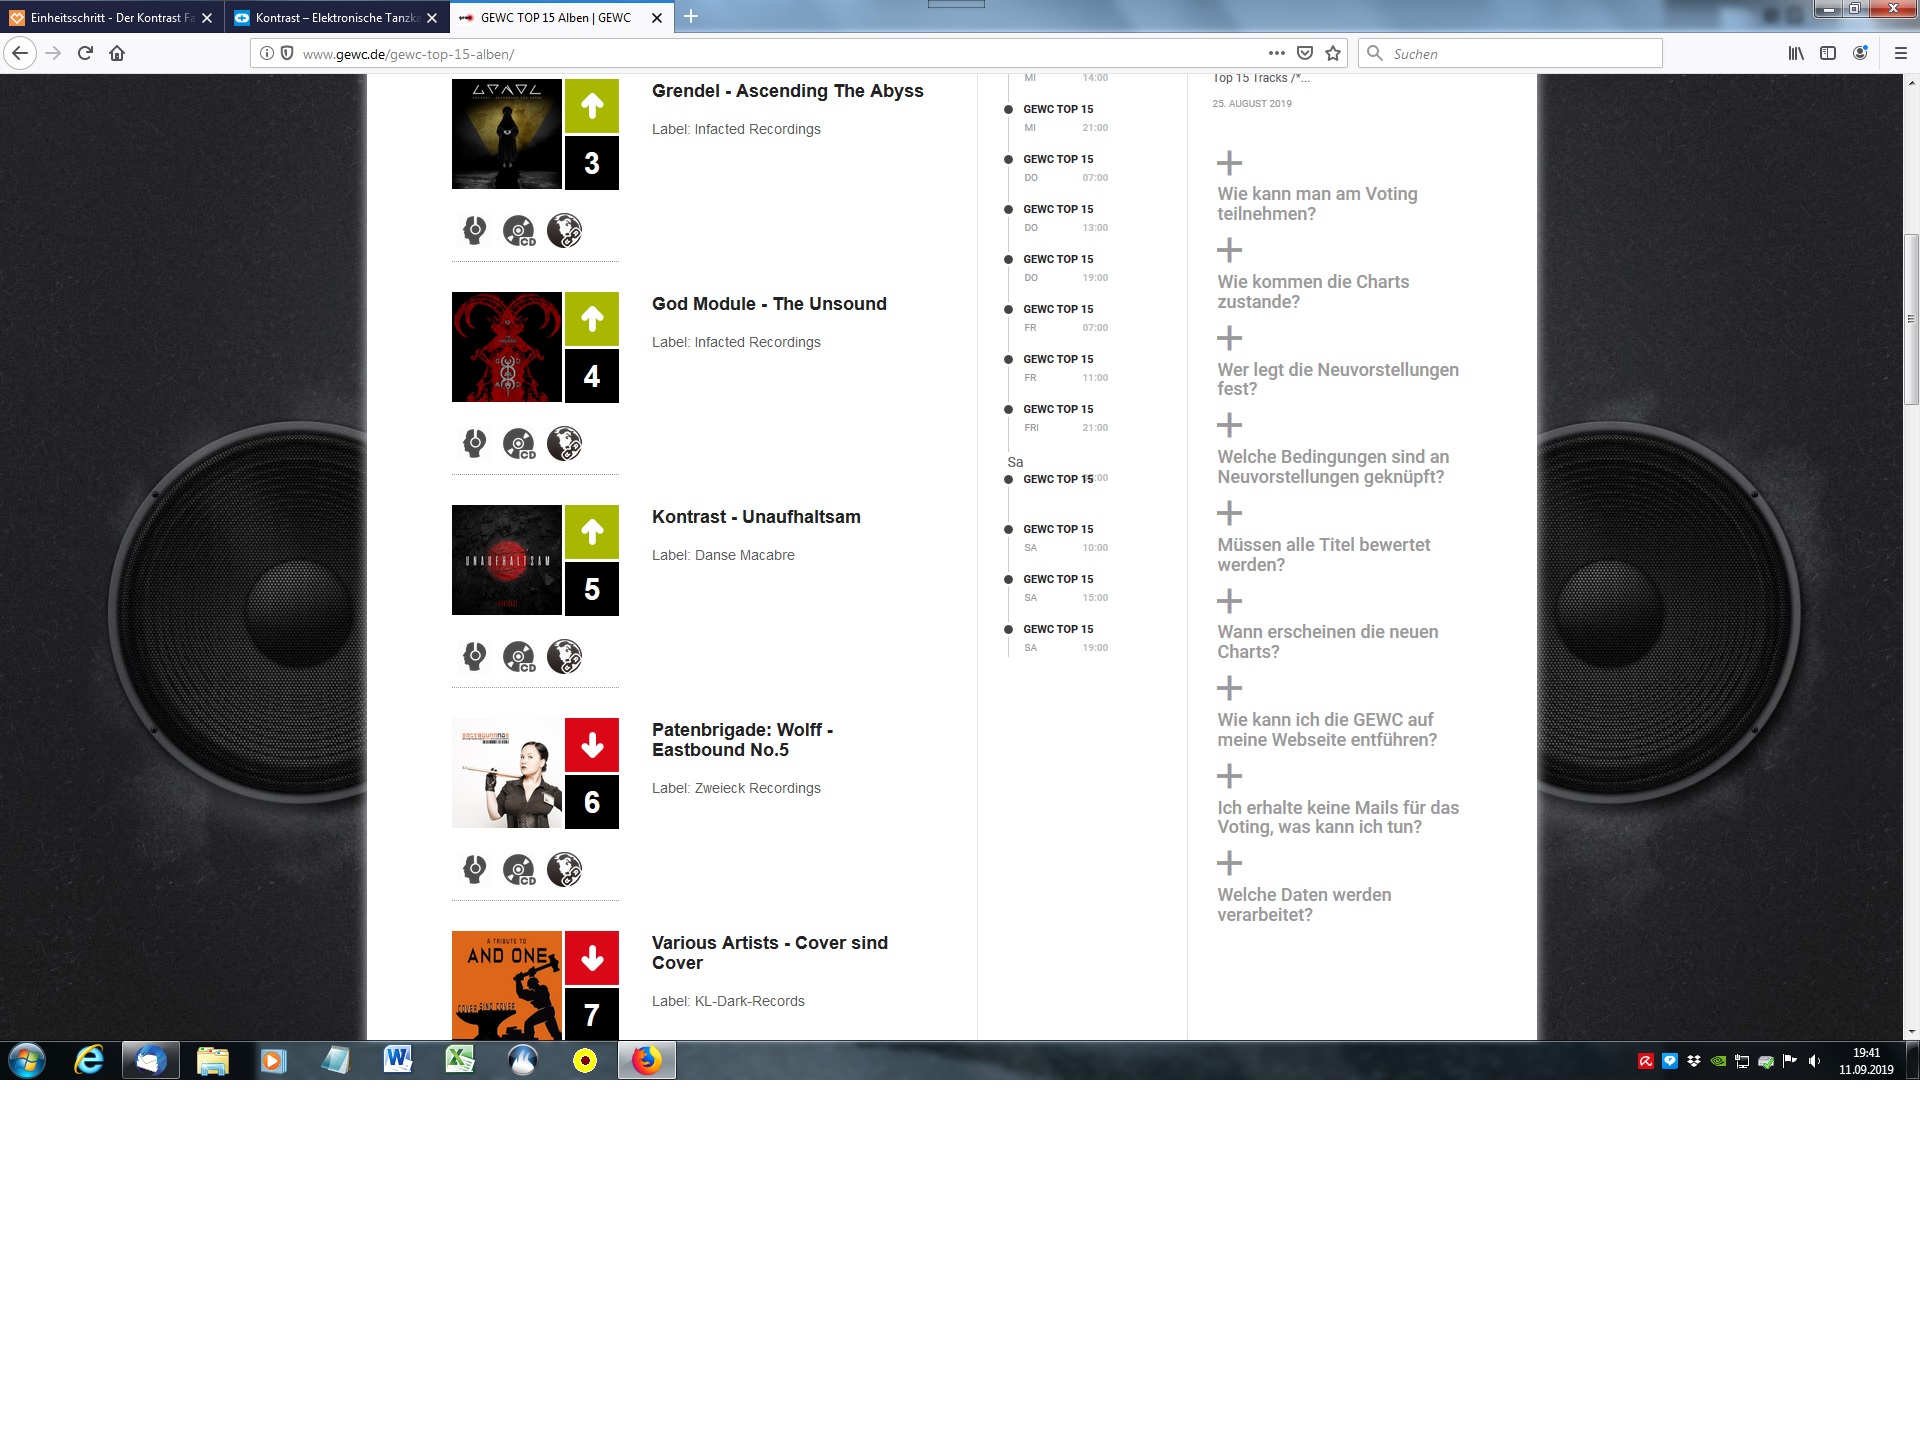1920x1440 pixels.
Task: Show site information icon in address bar
Action: point(267,53)
